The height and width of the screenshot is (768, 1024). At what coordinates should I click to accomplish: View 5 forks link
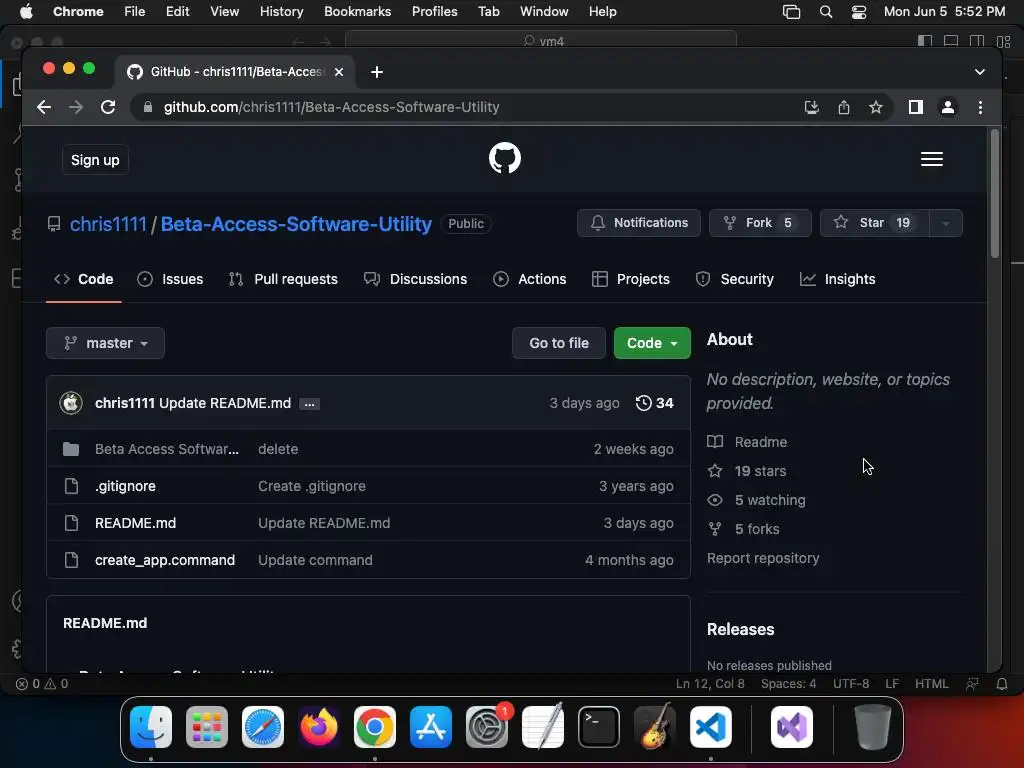click(x=743, y=529)
